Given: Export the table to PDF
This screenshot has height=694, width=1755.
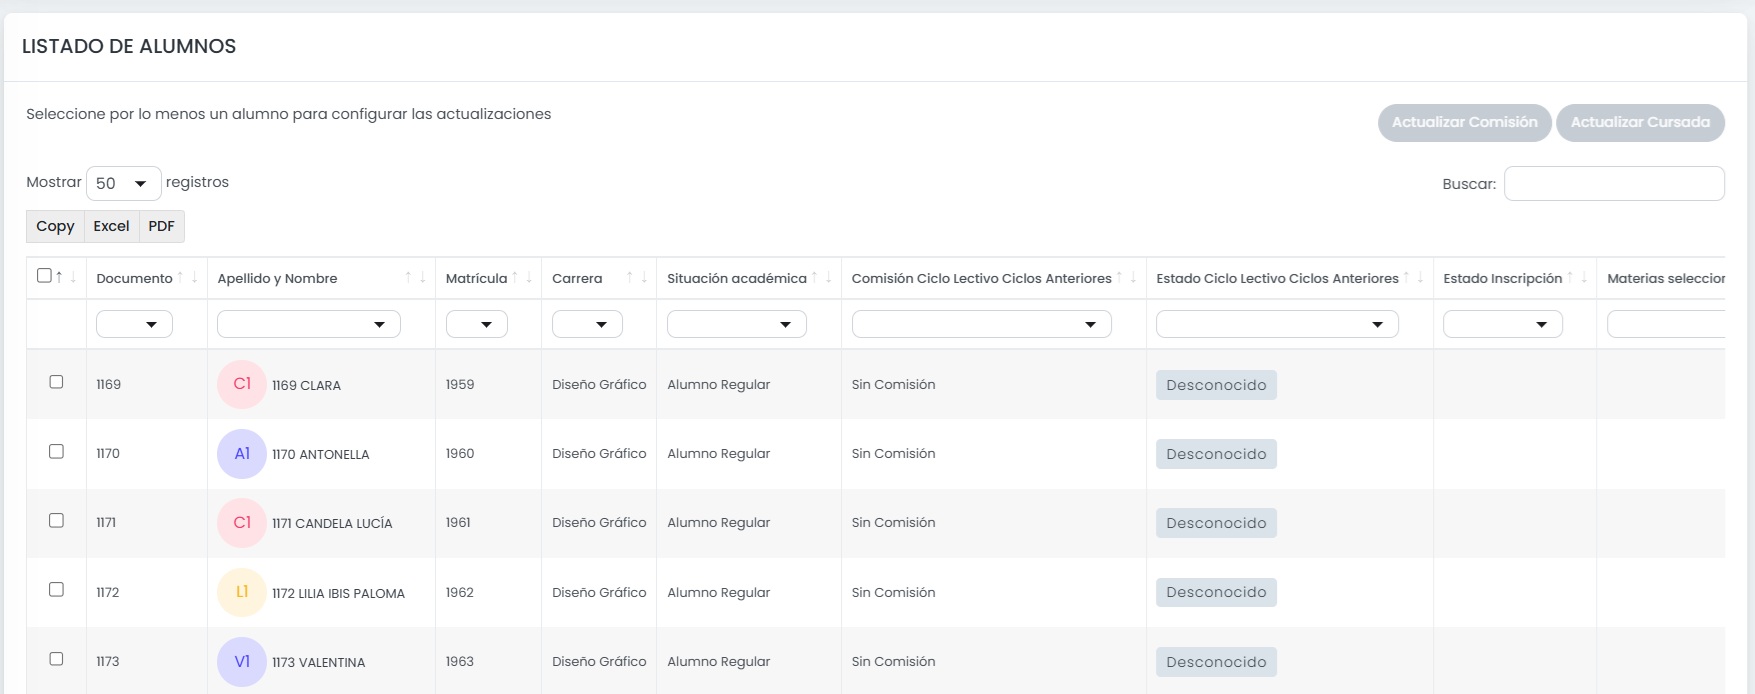Looking at the screenshot, I should point(161,226).
